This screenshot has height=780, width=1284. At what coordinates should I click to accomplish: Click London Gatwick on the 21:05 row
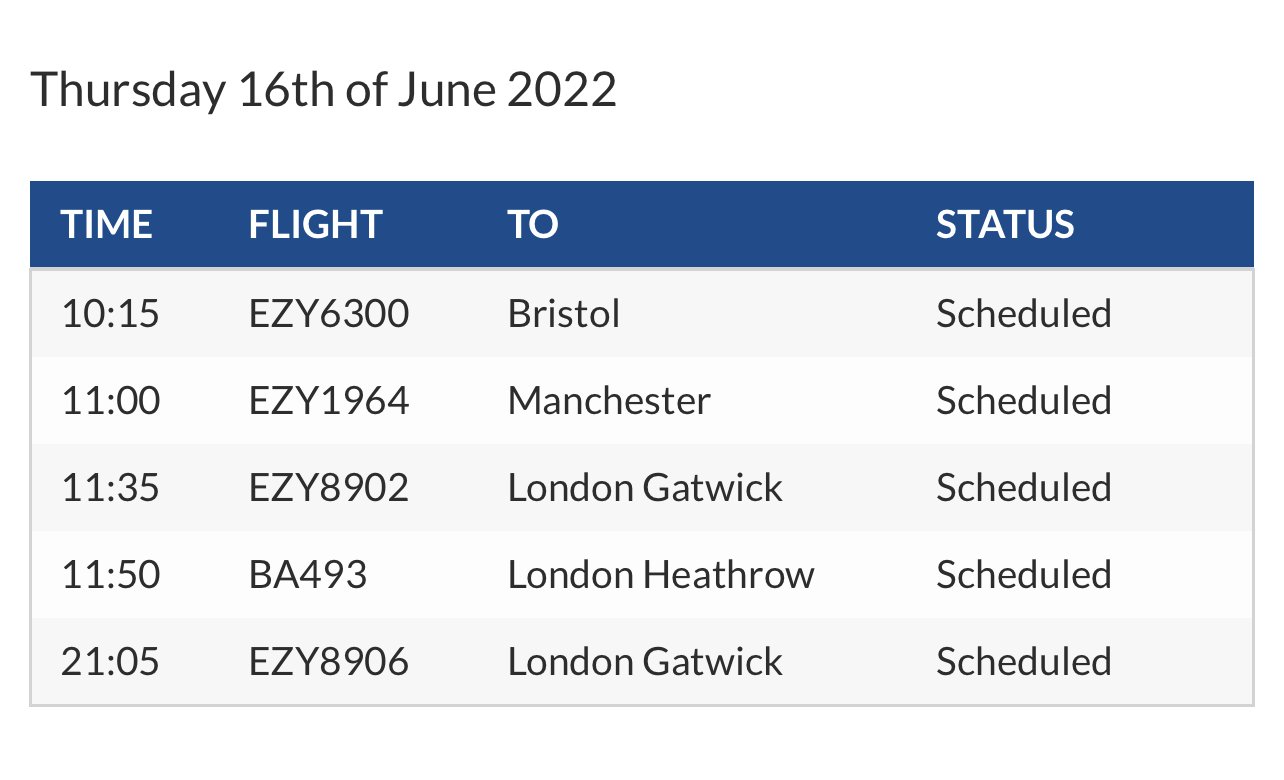(645, 662)
